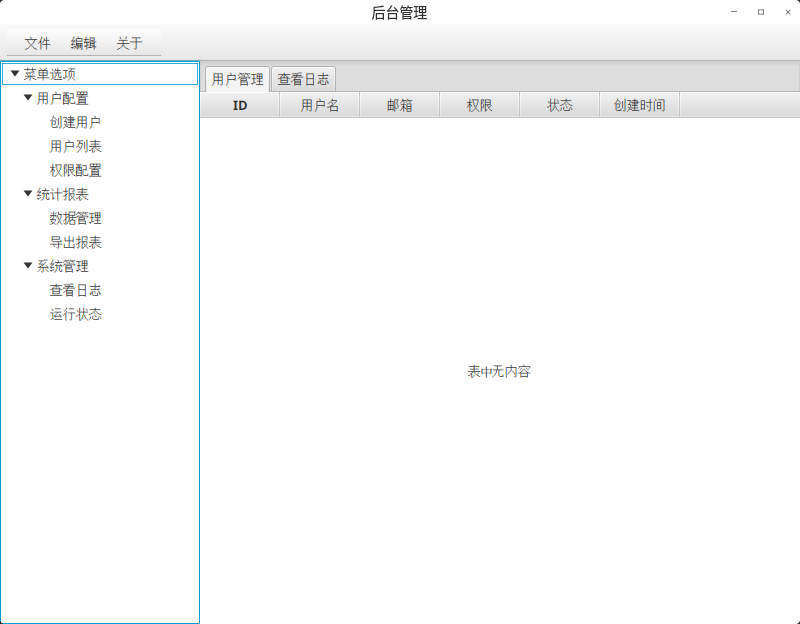800x624 pixels.
Task: Sort by the 状态 column header
Action: [x=560, y=105]
